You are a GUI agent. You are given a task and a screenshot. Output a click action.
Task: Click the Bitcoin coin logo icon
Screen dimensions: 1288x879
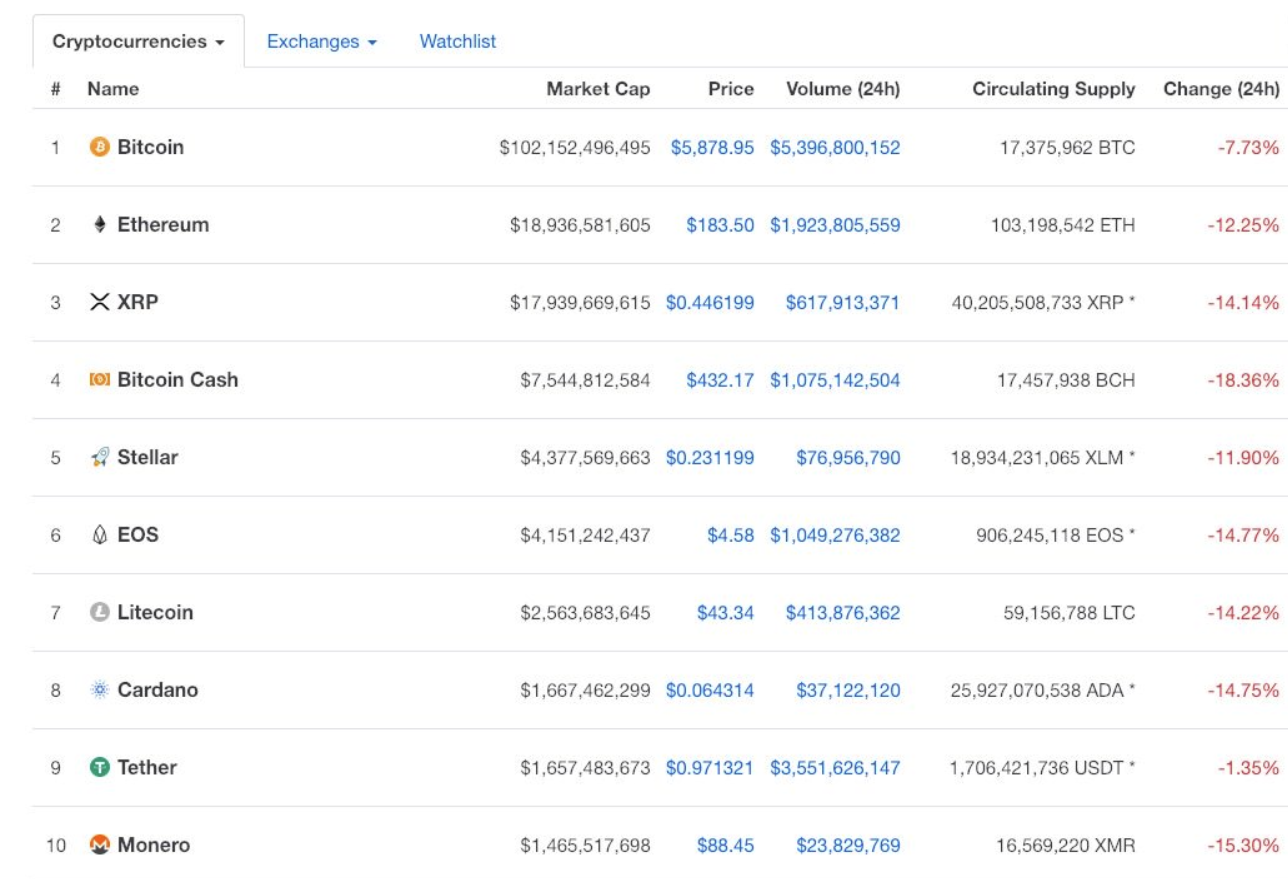click(99, 147)
